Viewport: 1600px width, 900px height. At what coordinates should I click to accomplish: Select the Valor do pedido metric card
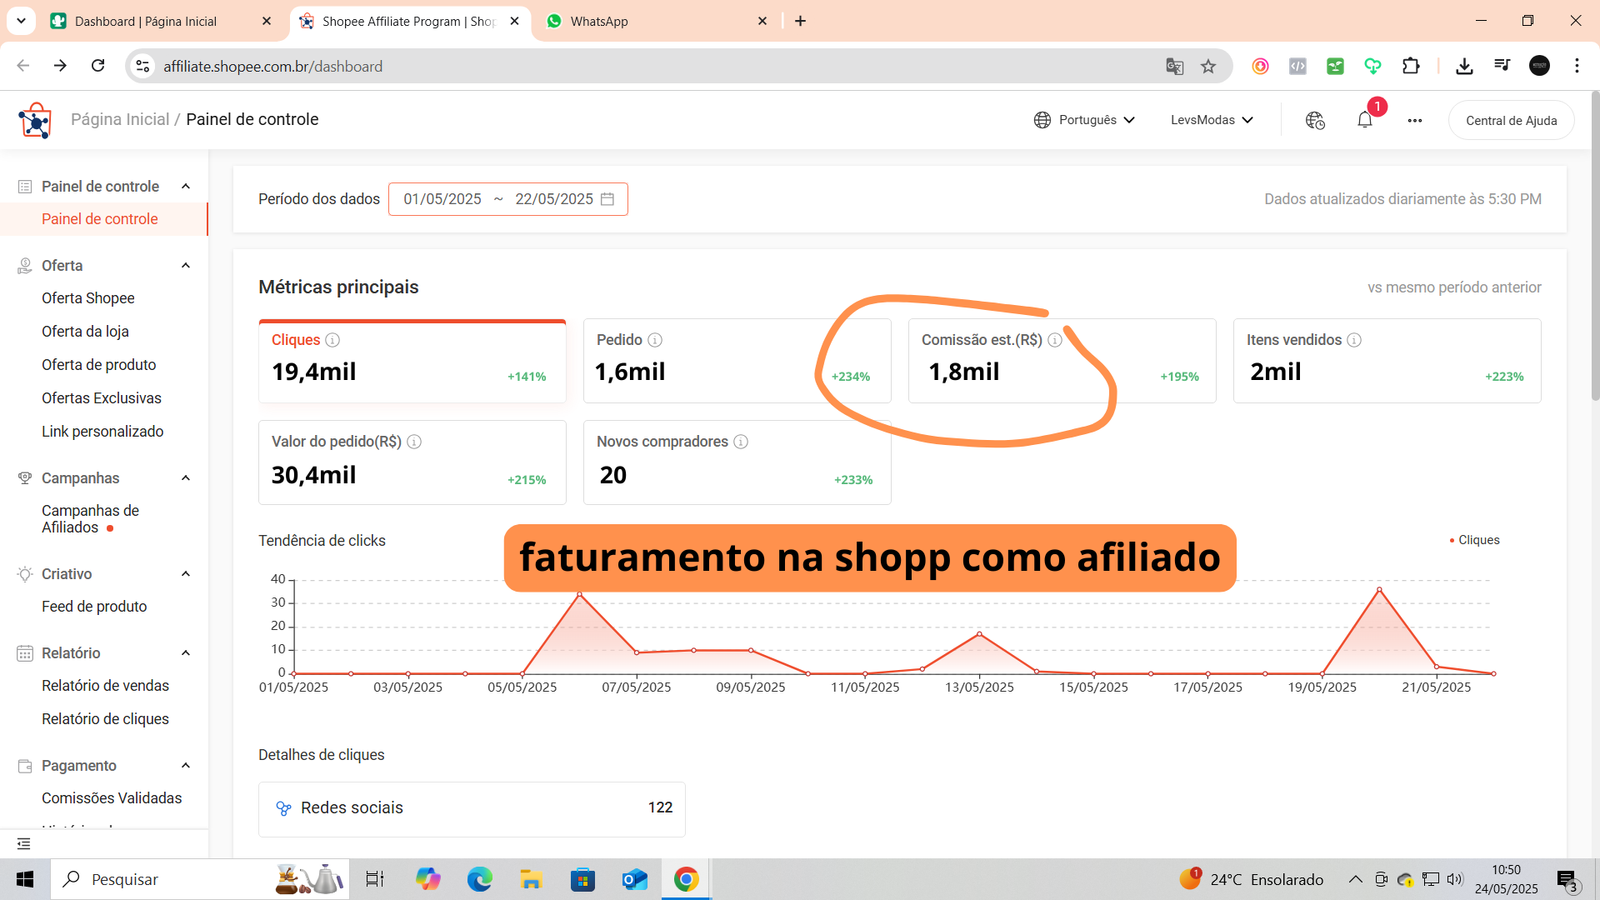point(412,462)
